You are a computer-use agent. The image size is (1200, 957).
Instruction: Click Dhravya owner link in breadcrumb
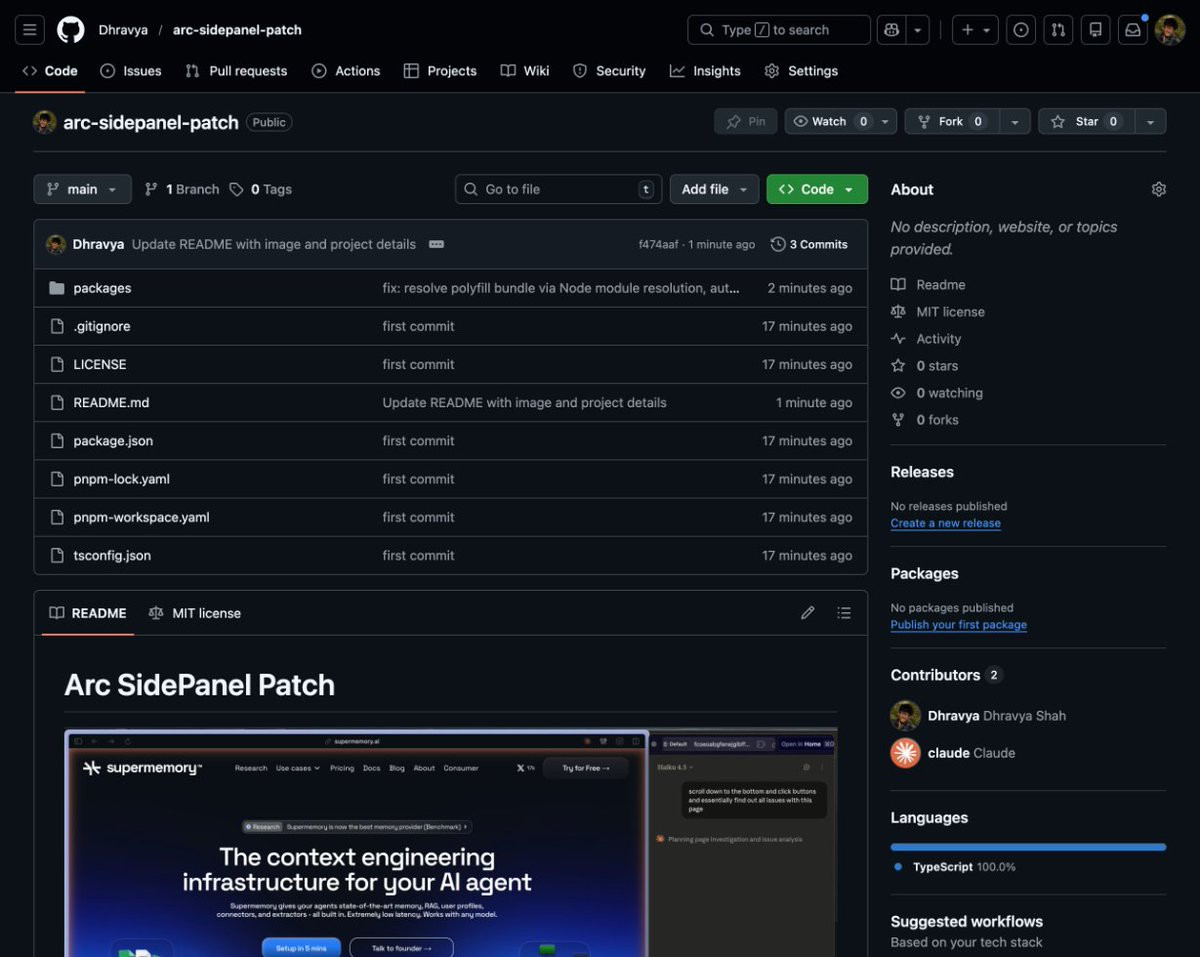123,30
